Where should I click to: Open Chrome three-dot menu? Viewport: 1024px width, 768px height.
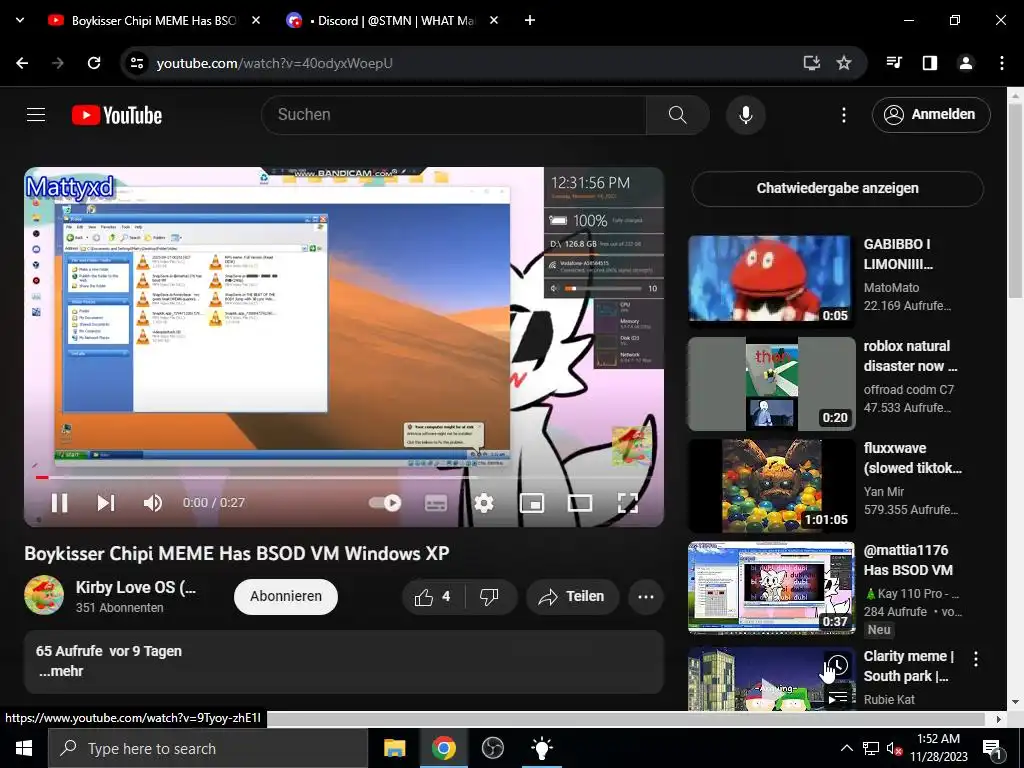point(1001,63)
